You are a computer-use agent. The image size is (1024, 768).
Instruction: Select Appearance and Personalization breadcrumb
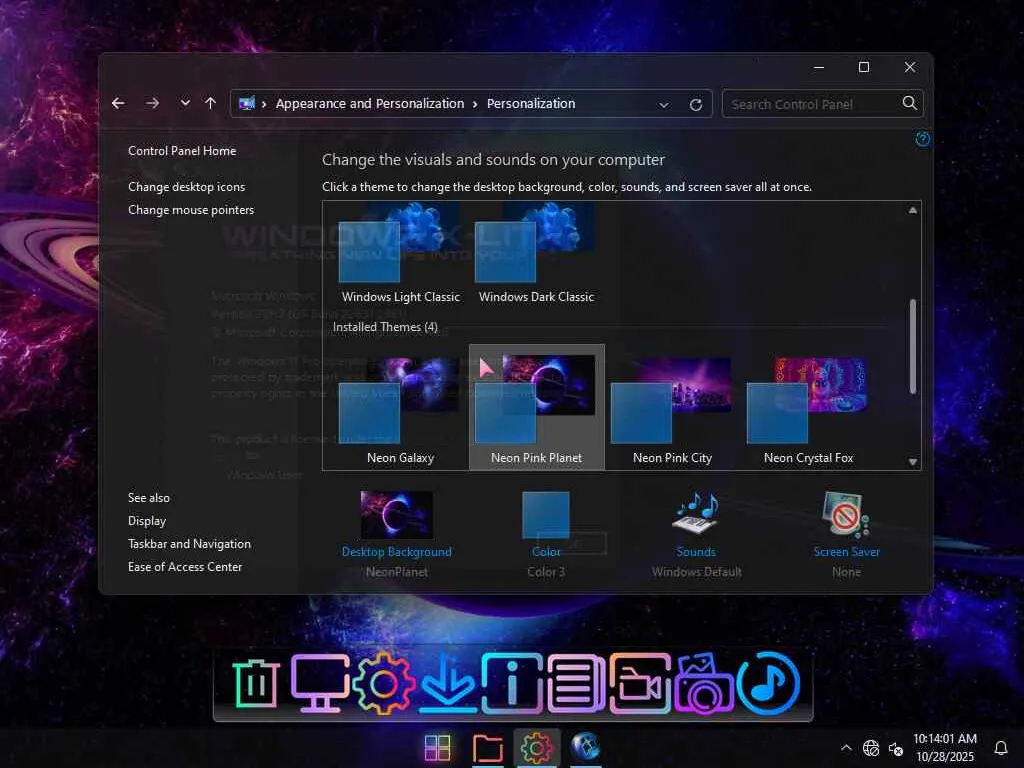point(370,103)
